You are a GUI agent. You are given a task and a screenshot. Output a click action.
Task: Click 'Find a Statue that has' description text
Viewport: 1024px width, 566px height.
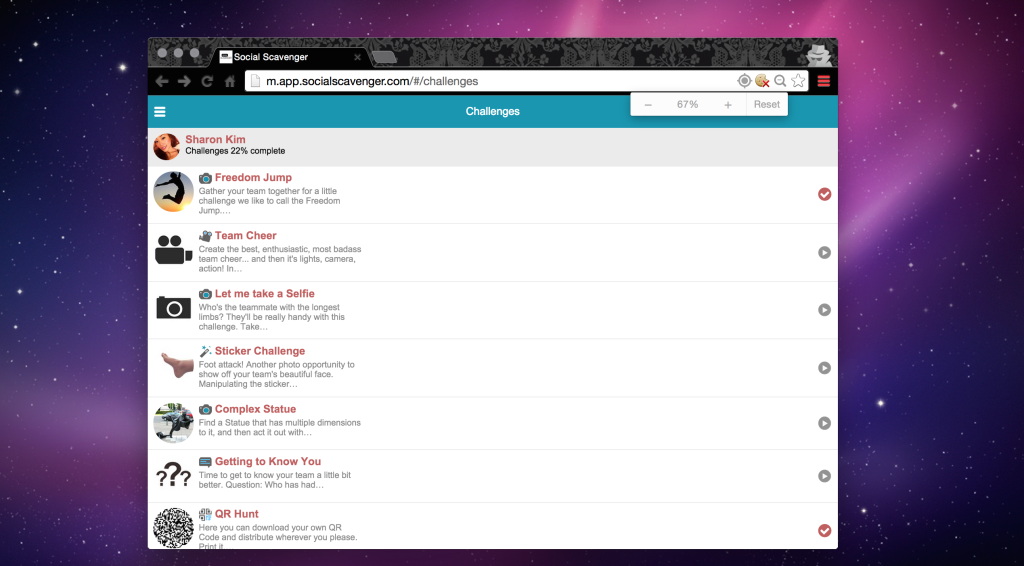[x=280, y=428]
